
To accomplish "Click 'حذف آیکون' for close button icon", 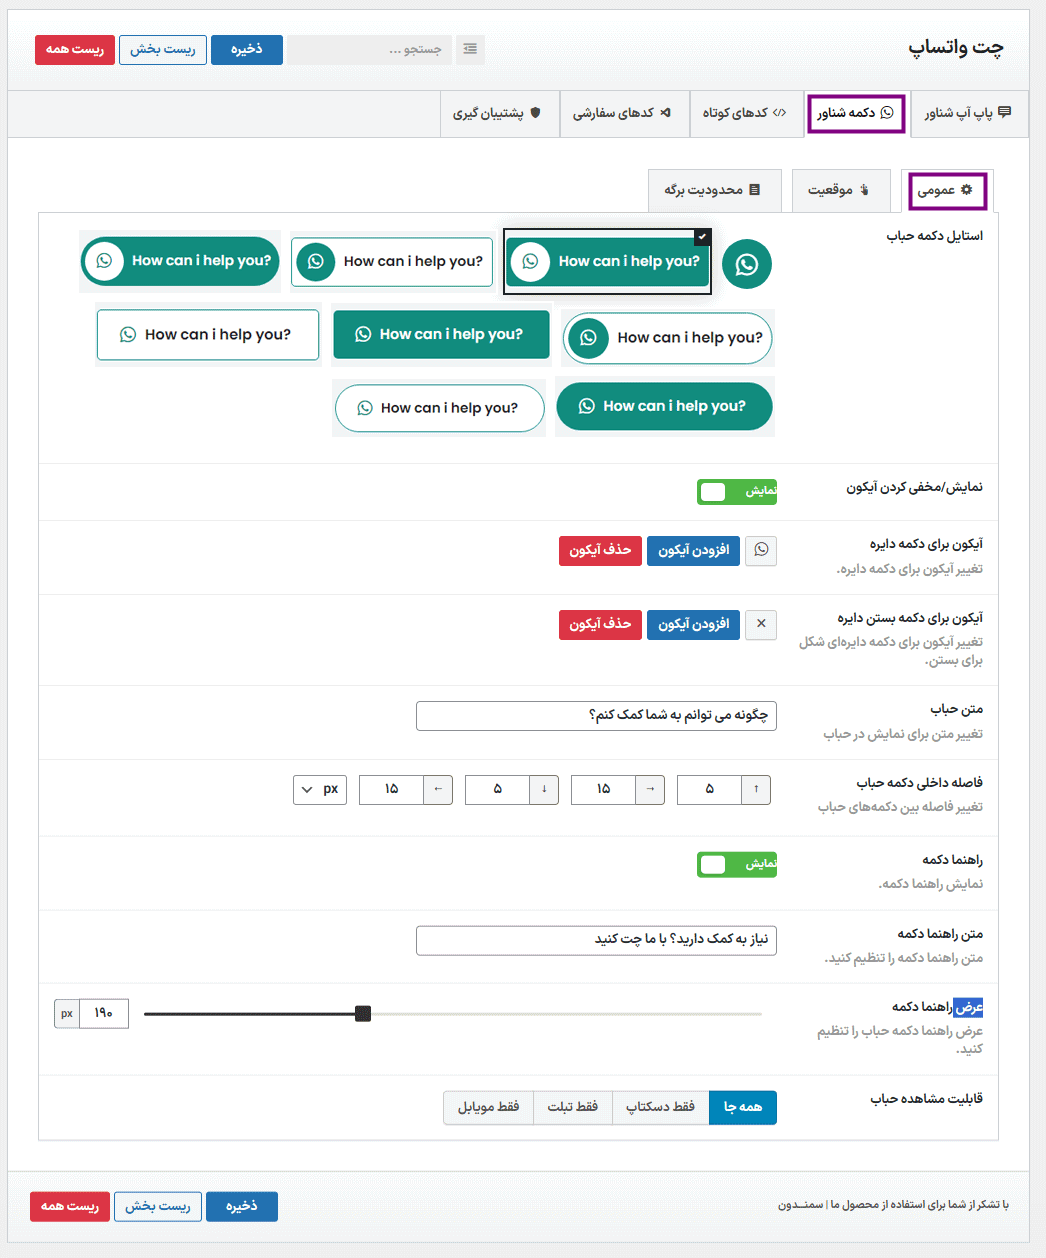I will [599, 624].
